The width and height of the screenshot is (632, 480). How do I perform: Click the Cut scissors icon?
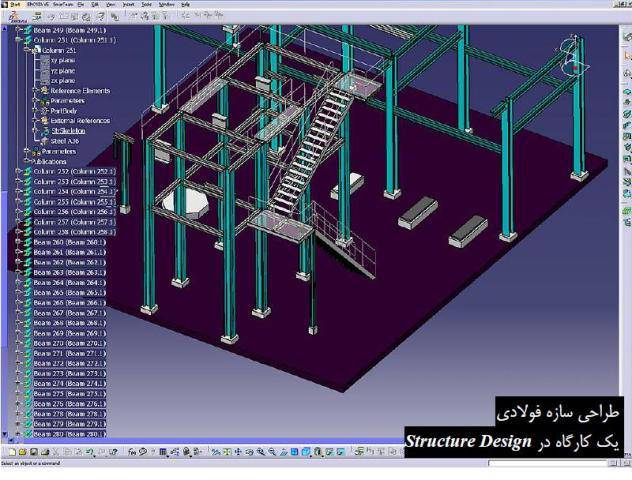click(x=56, y=452)
